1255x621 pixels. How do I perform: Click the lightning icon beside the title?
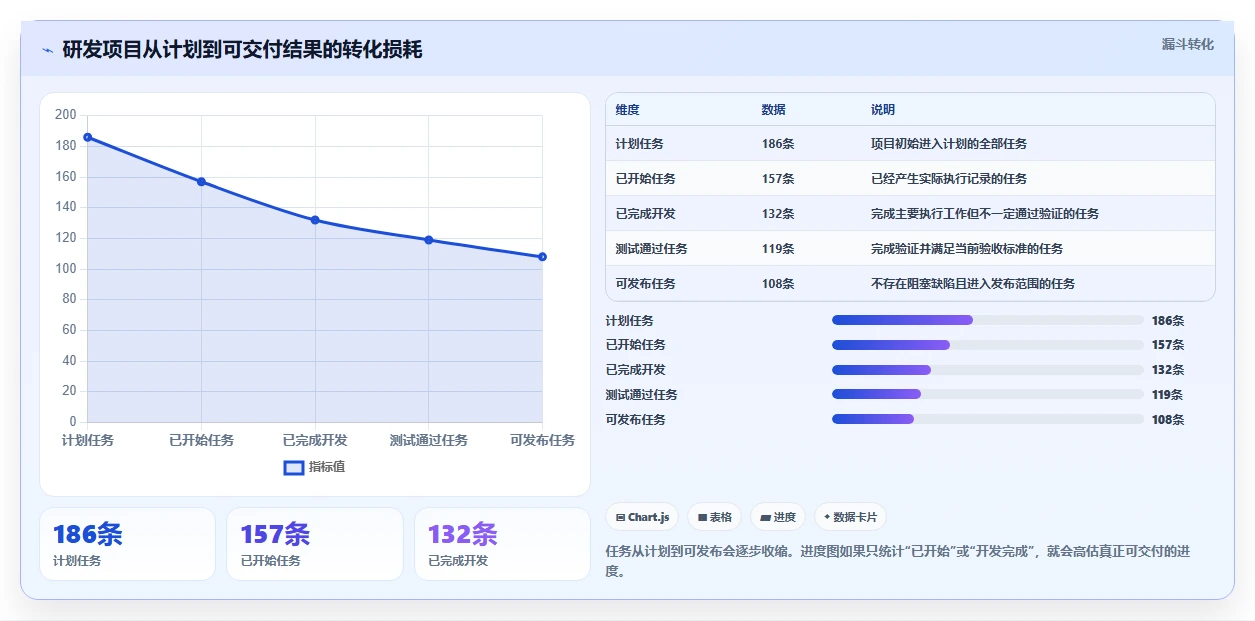pyautogui.click(x=47, y=50)
